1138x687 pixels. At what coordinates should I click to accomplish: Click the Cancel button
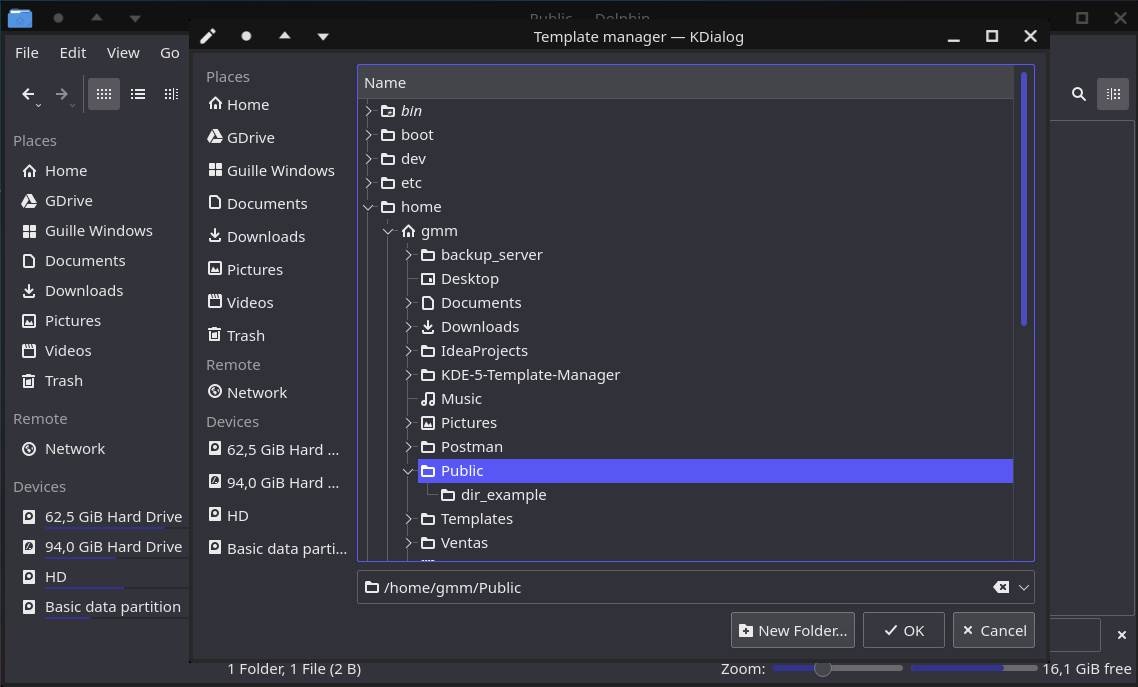point(994,630)
